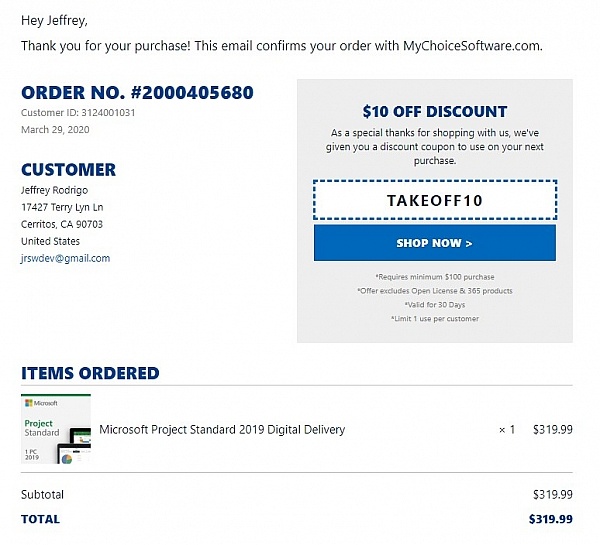This screenshot has height=545, width=600.
Task: Click the CUSTOMER section heading
Action: pos(68,169)
